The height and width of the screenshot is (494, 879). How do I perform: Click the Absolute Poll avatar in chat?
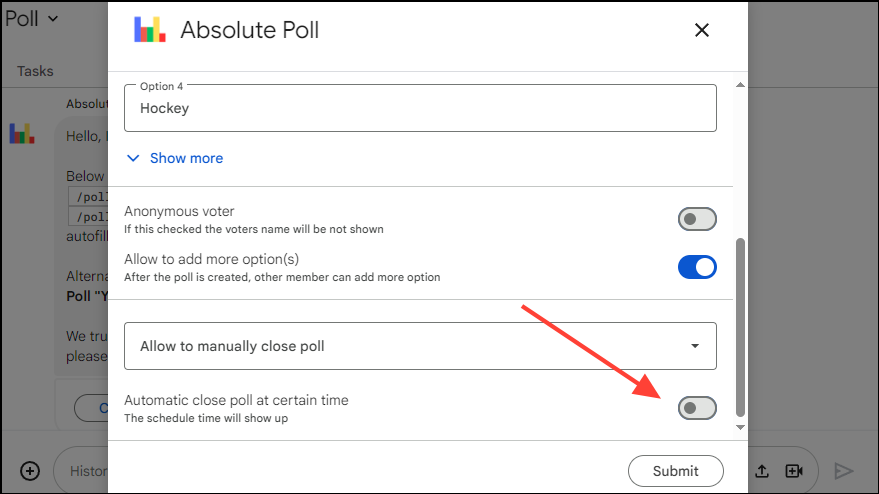(x=22, y=133)
